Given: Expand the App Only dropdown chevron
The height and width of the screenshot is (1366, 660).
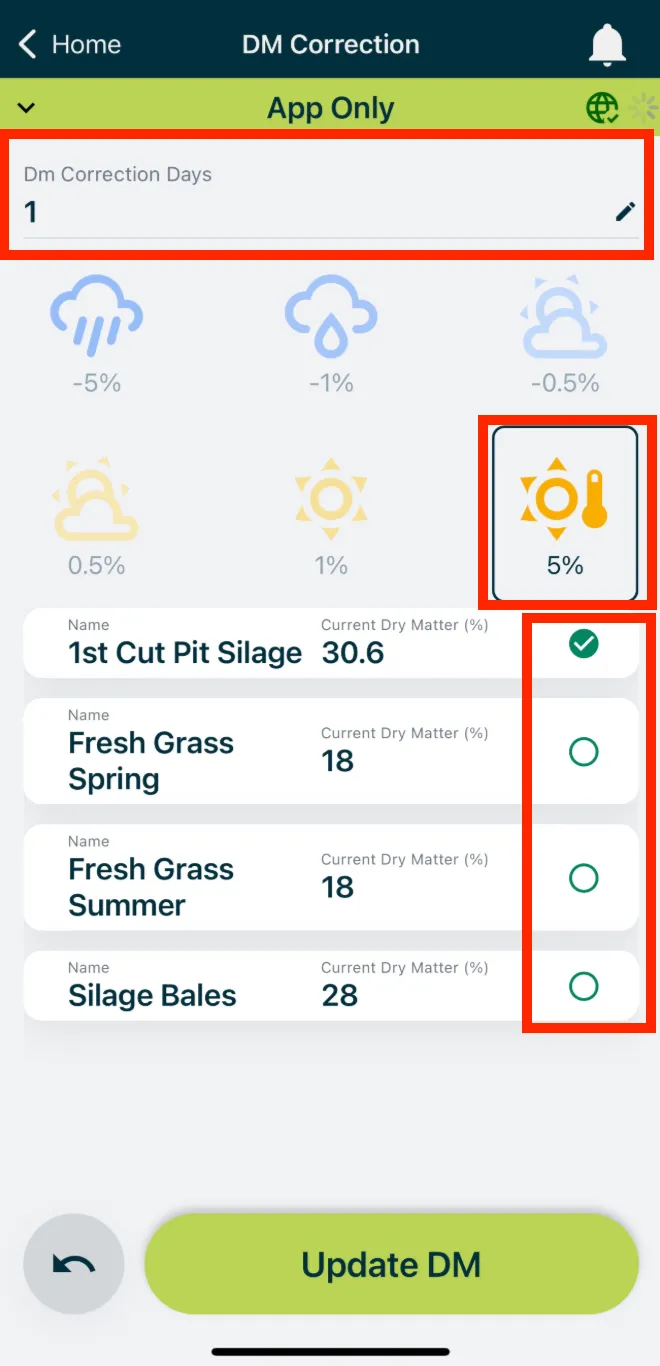Looking at the screenshot, I should [x=27, y=107].
